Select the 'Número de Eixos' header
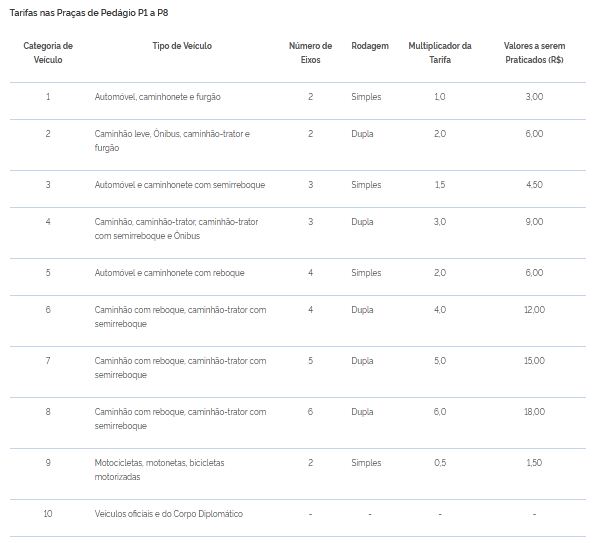This screenshot has width=595, height=543. [310, 53]
